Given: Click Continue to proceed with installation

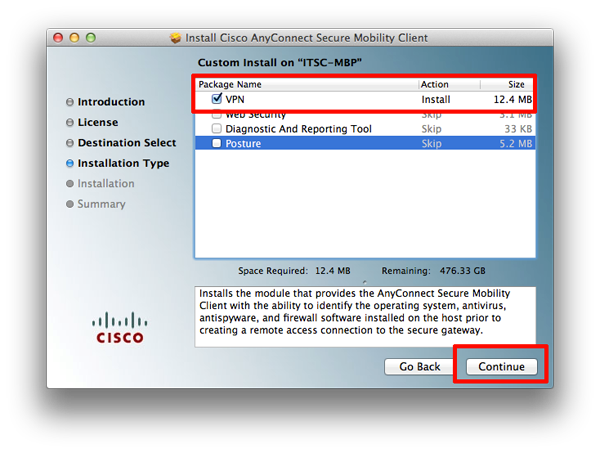Looking at the screenshot, I should (x=501, y=367).
